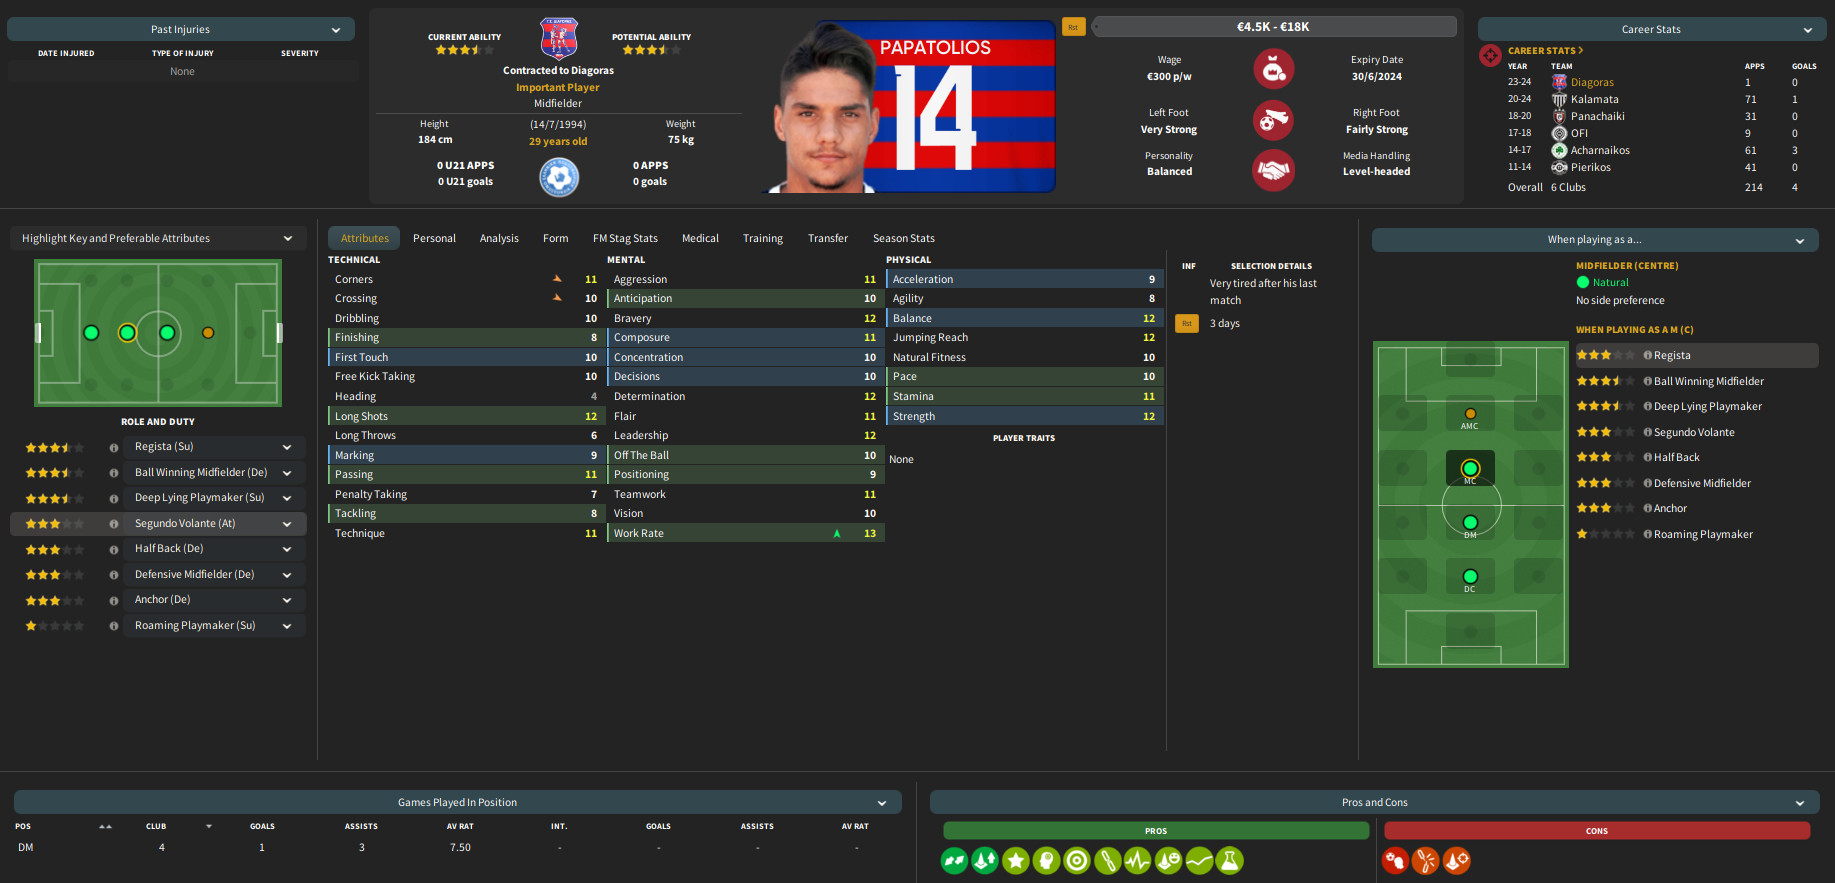
Task: Click the heartbeat pulse icon in Pros
Action: [x=1138, y=860]
